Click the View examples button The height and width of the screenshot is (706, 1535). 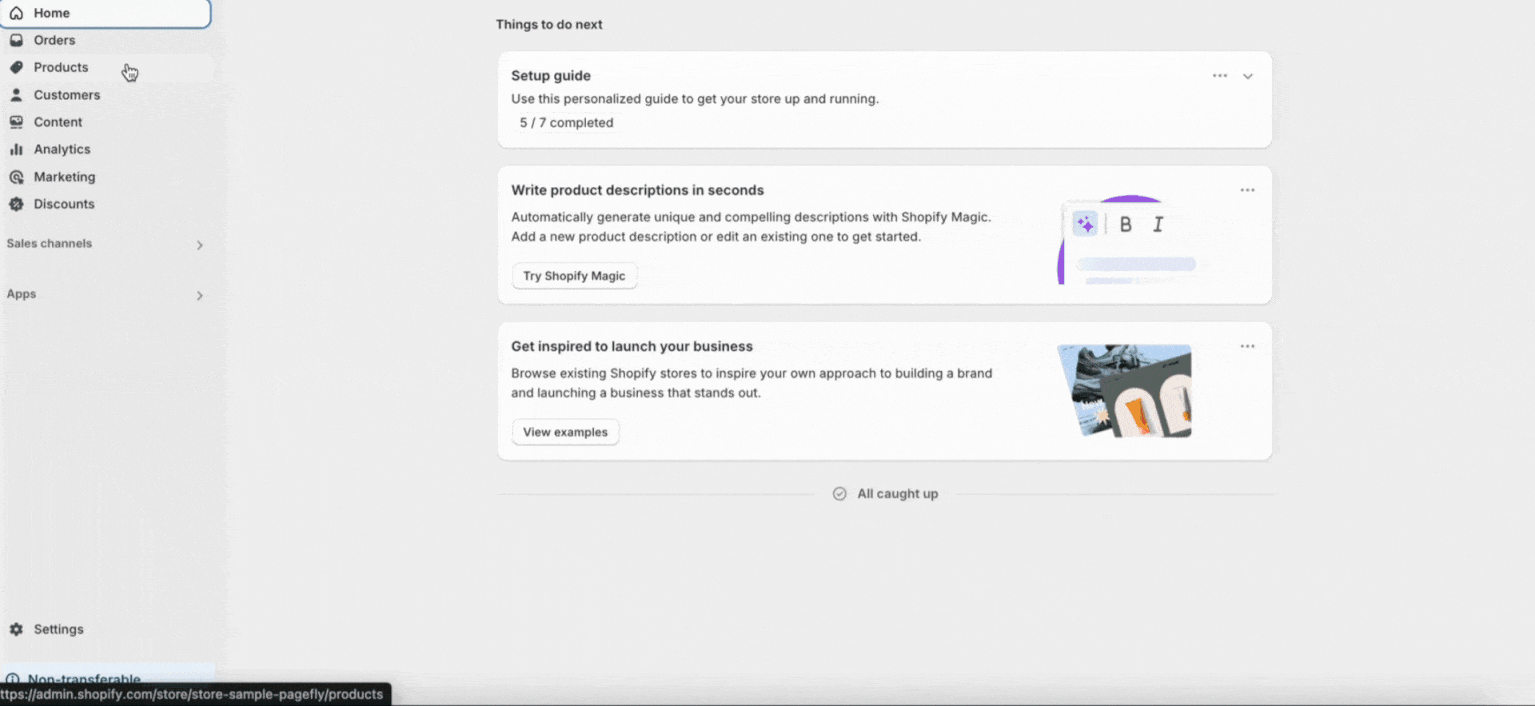coord(565,432)
